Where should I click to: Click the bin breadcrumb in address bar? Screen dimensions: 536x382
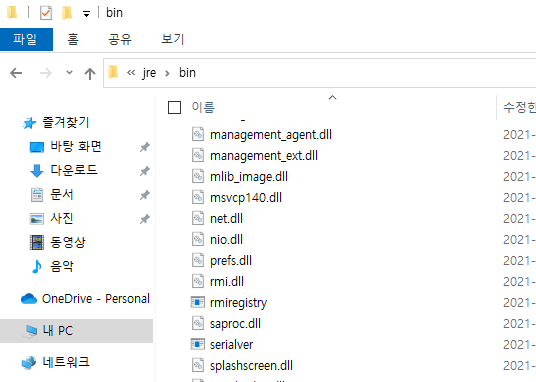pyautogui.click(x=187, y=73)
